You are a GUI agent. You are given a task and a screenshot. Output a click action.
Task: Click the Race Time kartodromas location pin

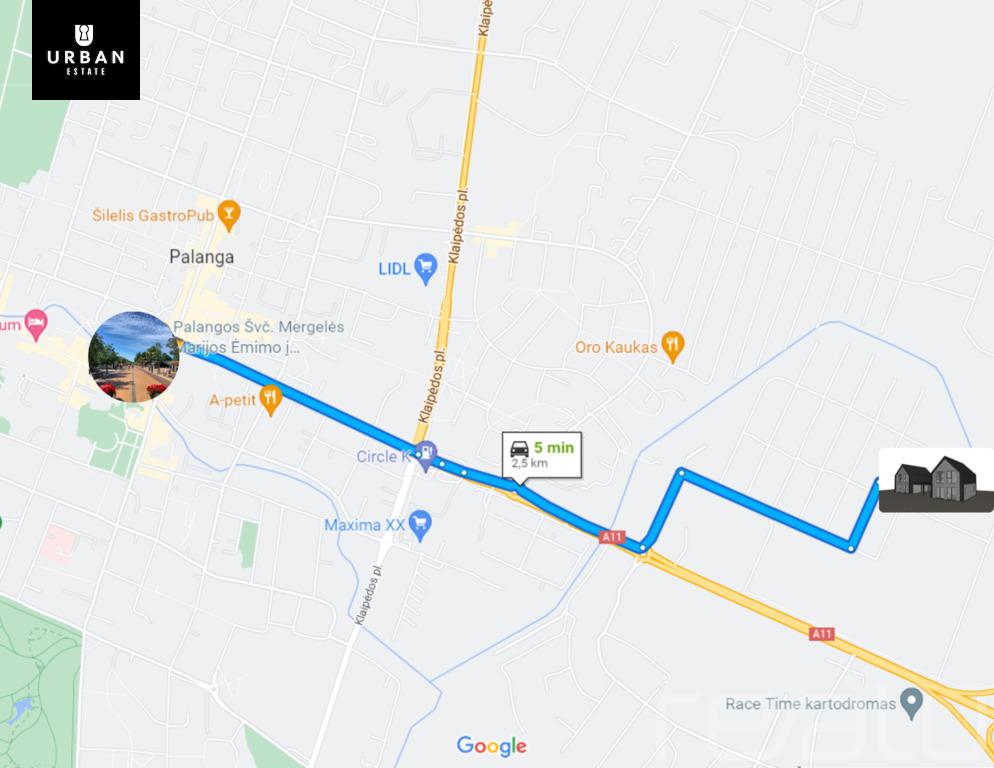912,703
